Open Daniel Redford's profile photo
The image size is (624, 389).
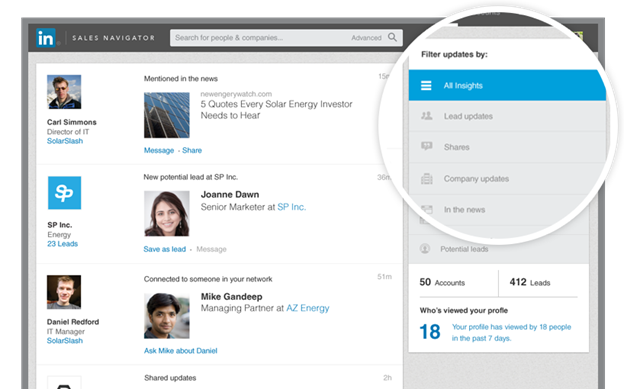click(64, 292)
